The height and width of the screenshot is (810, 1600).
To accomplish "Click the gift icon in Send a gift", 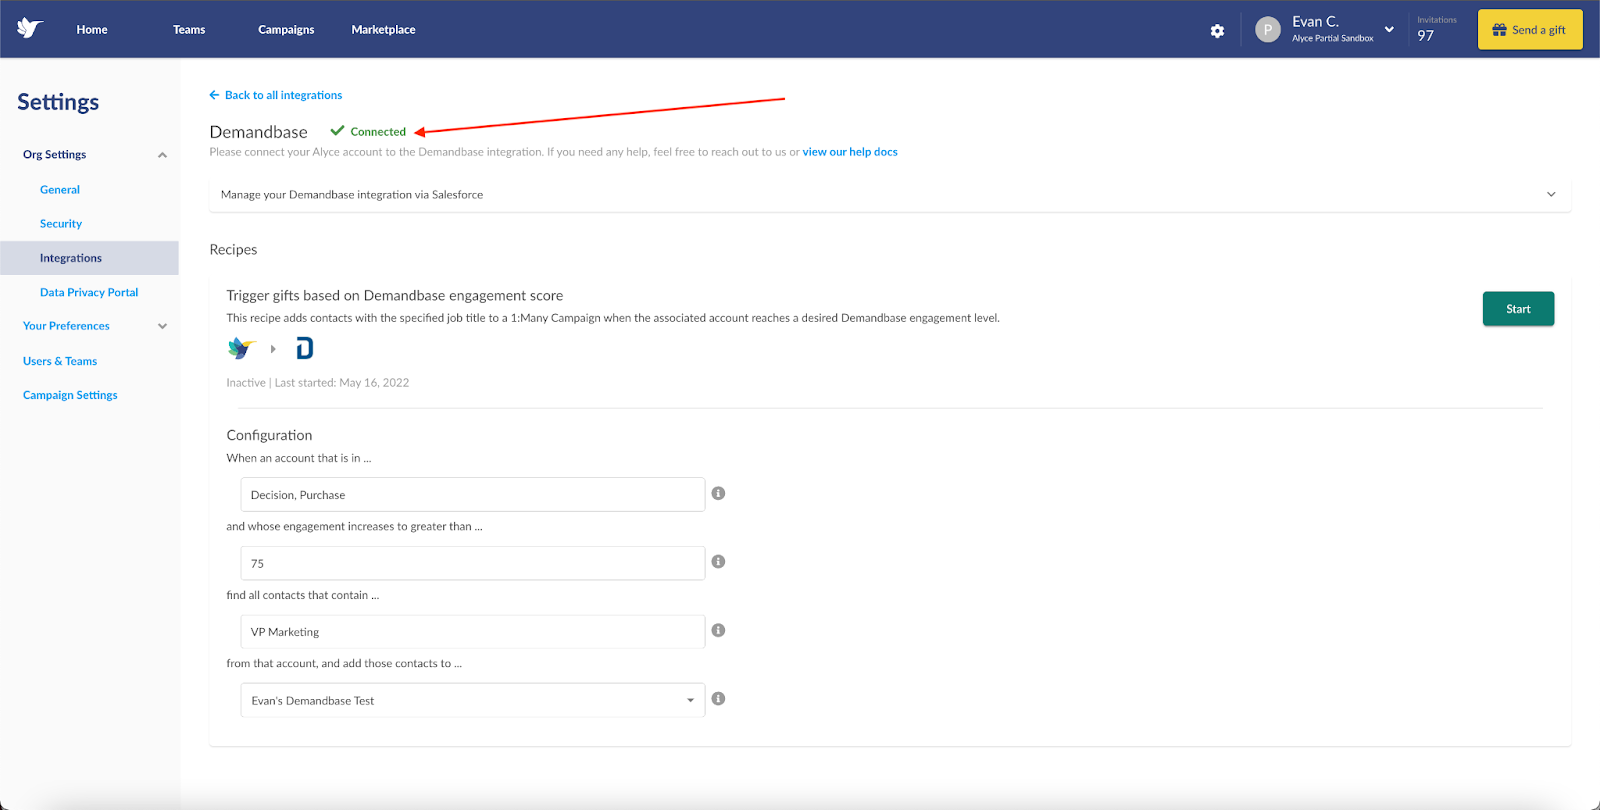I will point(1499,30).
